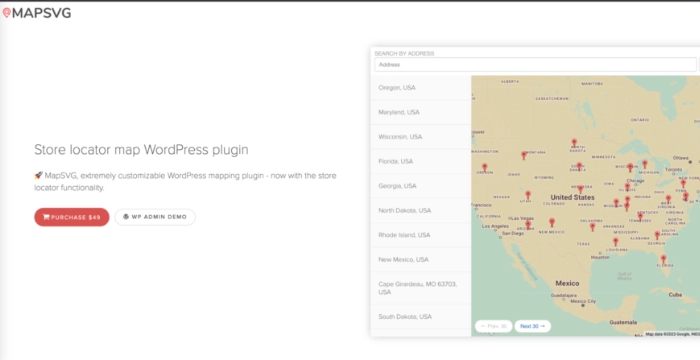Click the map marker on Arizona
700x360 pixels.
click(x=528, y=224)
